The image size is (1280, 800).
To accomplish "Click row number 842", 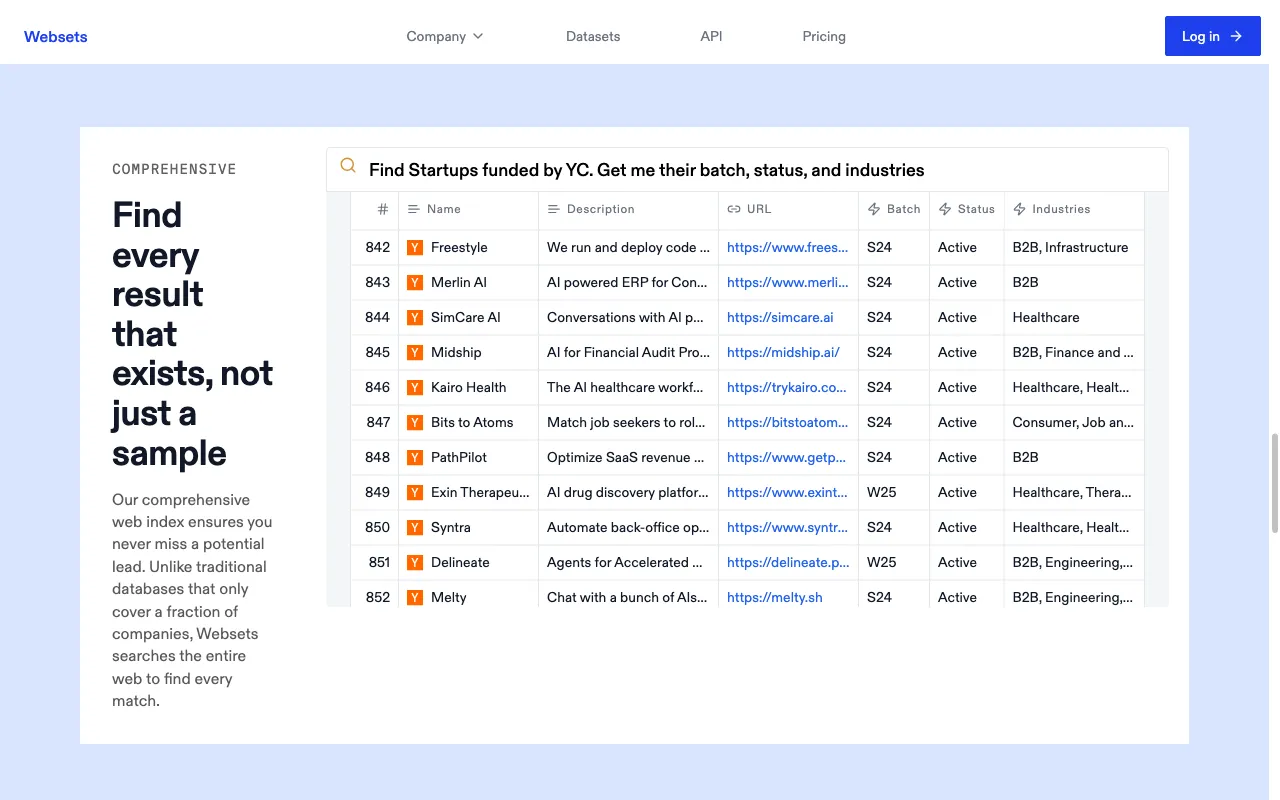I will [x=377, y=247].
